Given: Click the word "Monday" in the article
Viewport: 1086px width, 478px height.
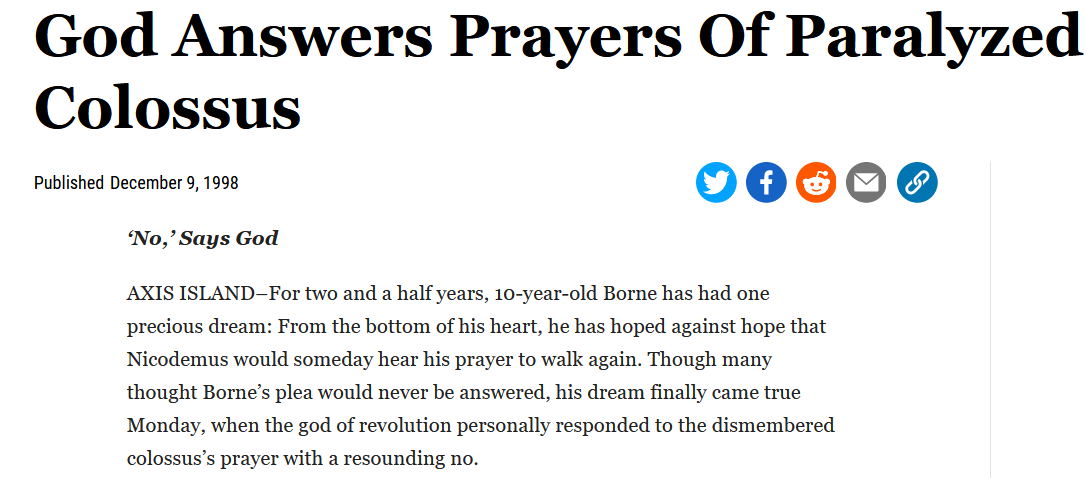Looking at the screenshot, I should (164, 424).
